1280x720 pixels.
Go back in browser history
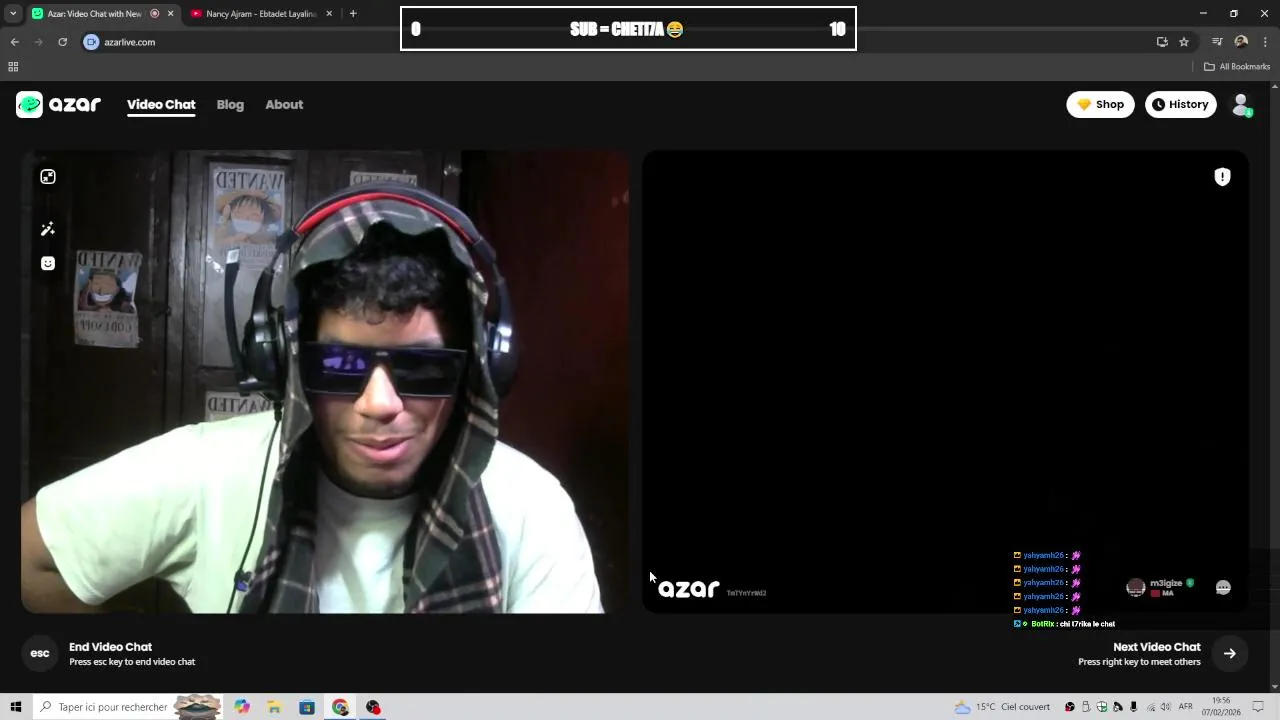tap(14, 42)
